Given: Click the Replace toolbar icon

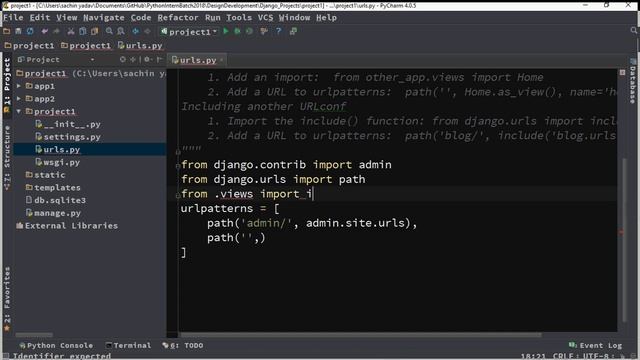Looking at the screenshot, I should tap(121, 31).
